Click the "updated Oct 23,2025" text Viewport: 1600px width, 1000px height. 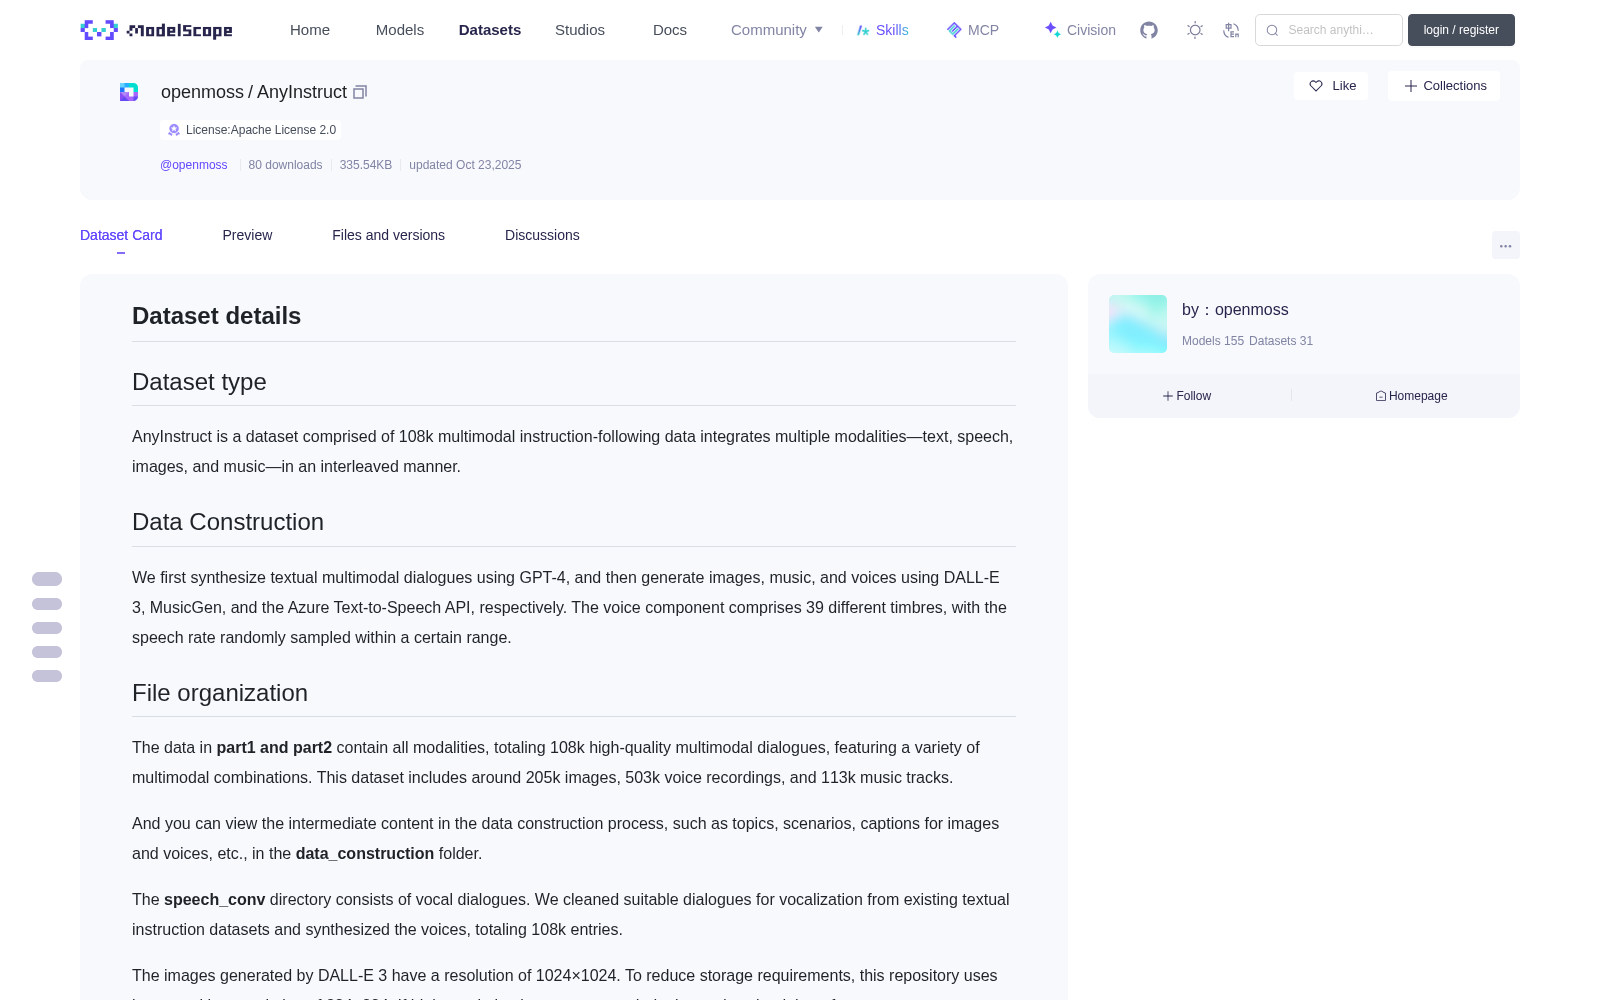pos(465,165)
